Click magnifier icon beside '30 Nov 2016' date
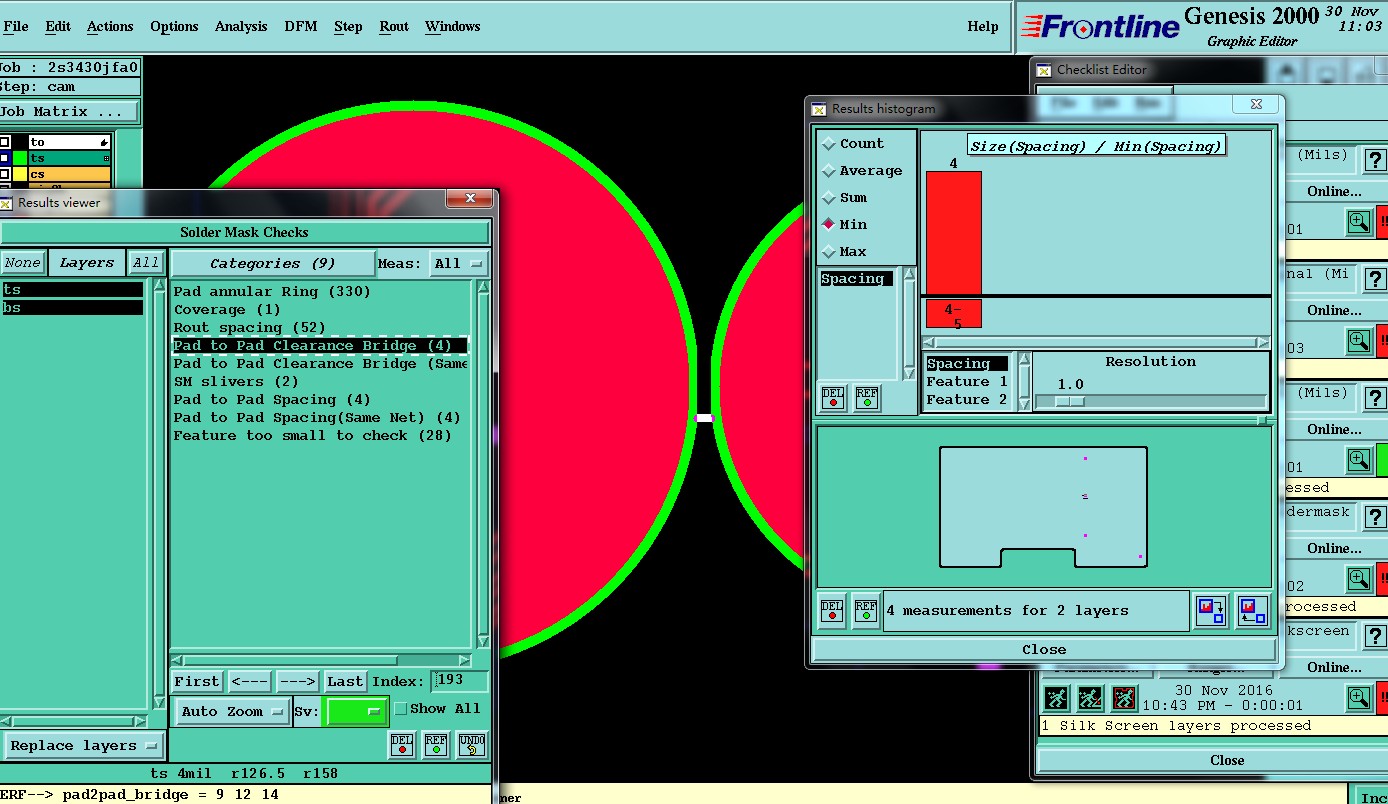The height and width of the screenshot is (804, 1388). pyautogui.click(x=1359, y=698)
